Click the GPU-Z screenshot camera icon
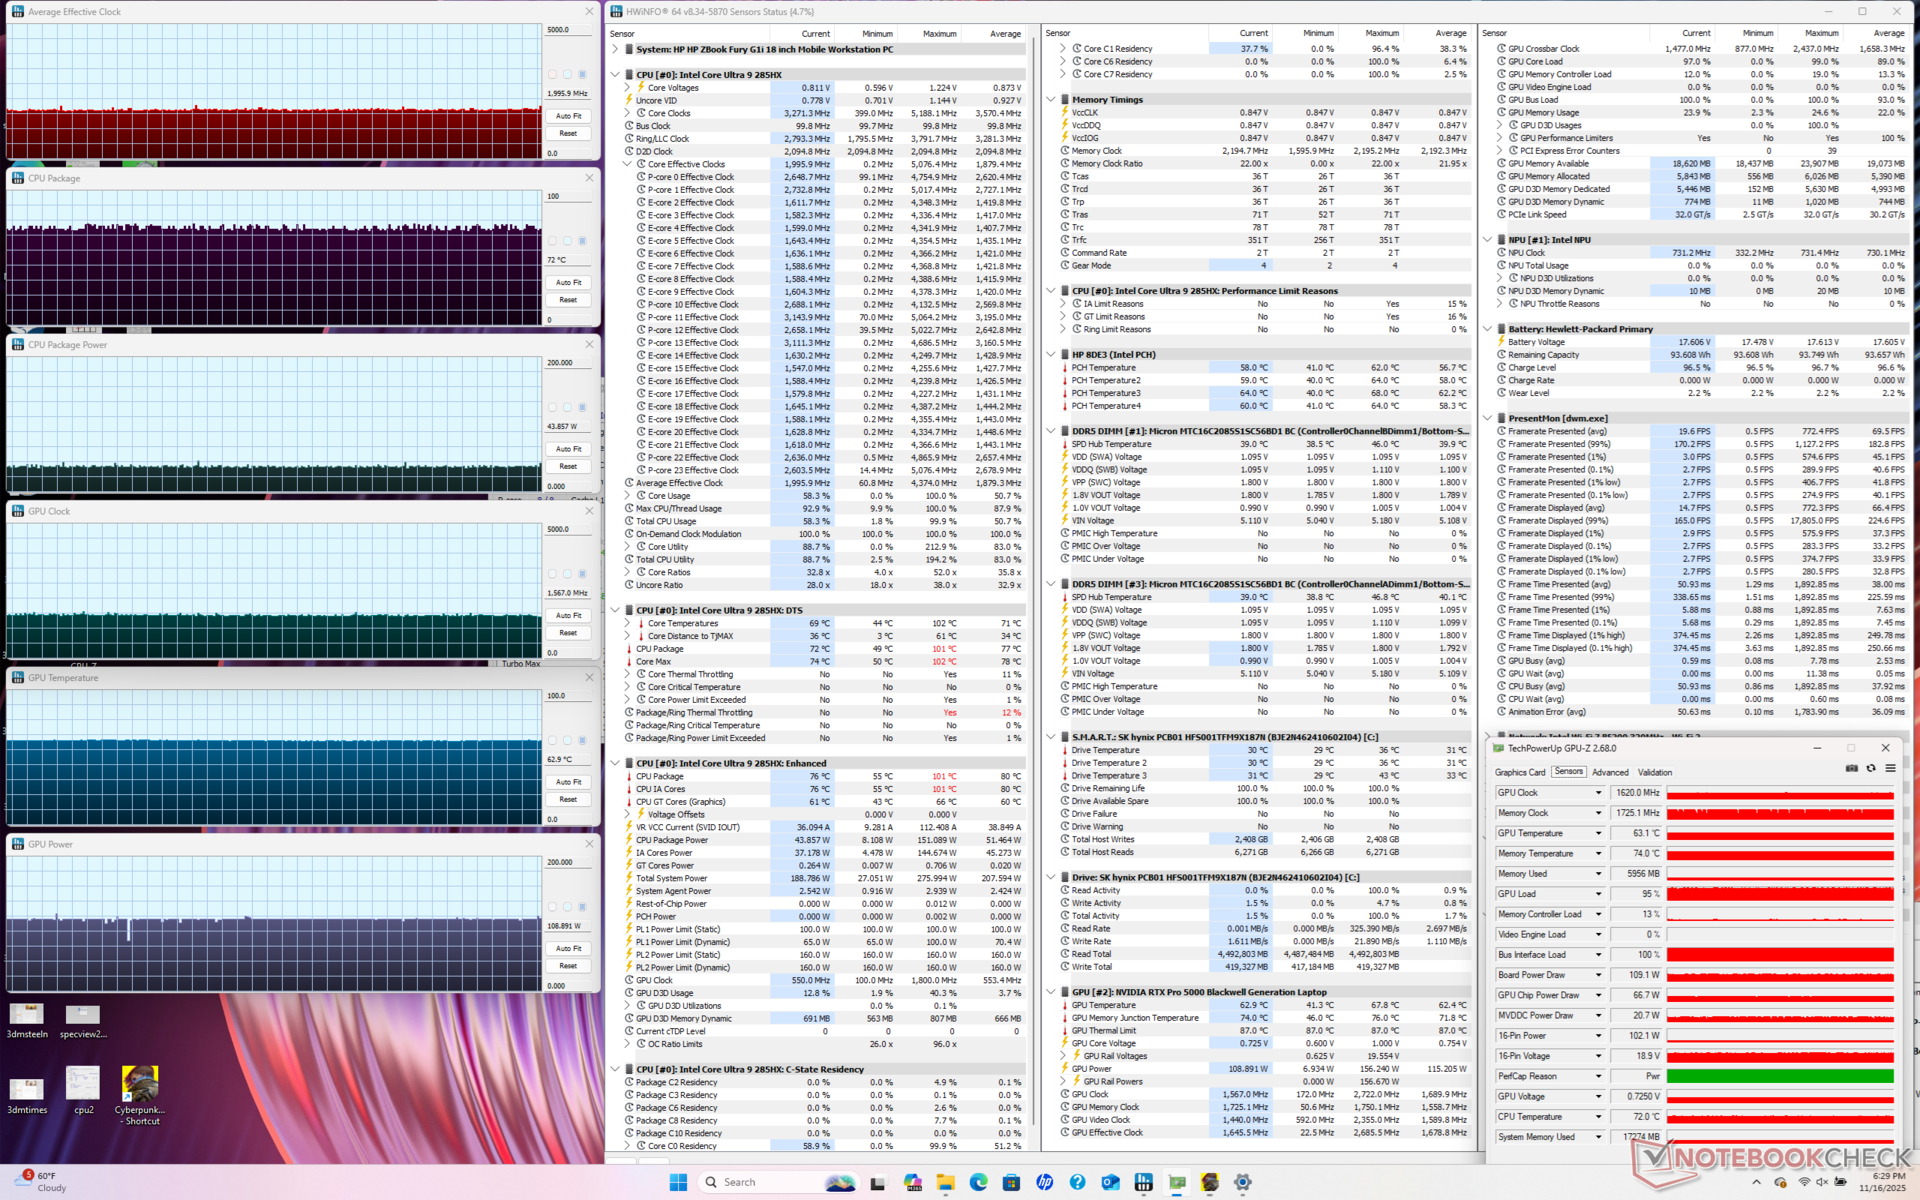Screen dimensions: 1920x1200 1852,768
